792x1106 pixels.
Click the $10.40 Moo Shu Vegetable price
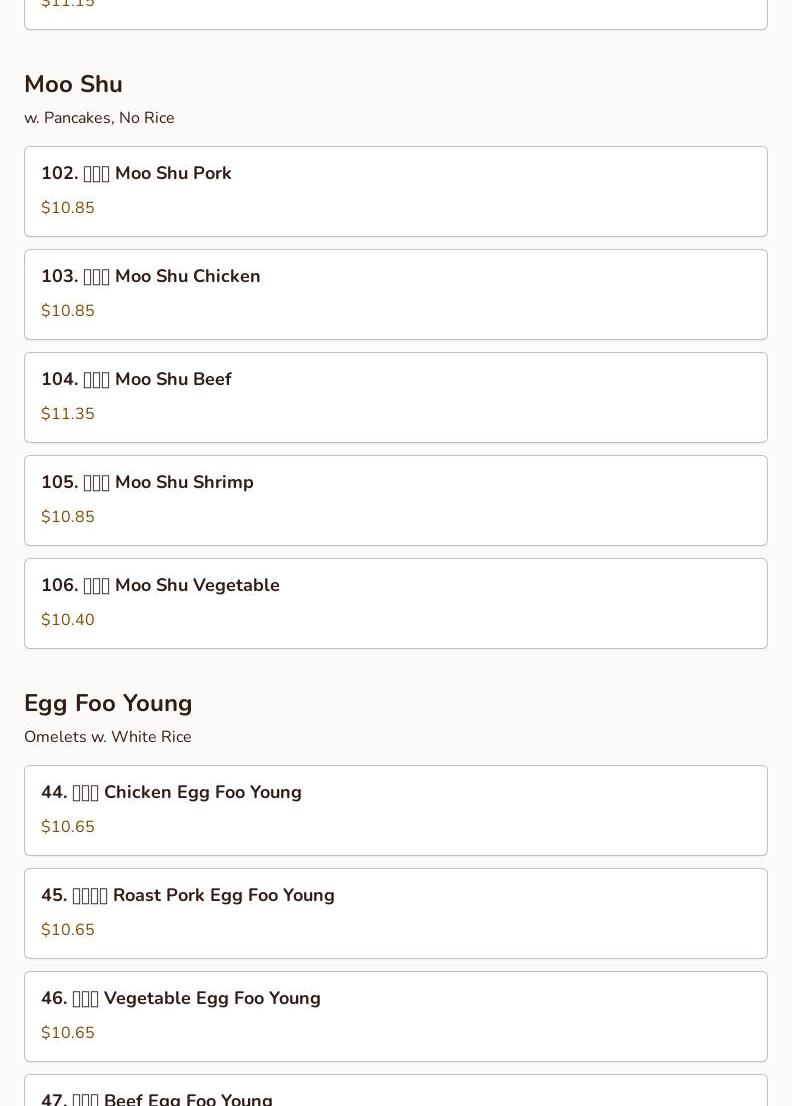(x=68, y=619)
